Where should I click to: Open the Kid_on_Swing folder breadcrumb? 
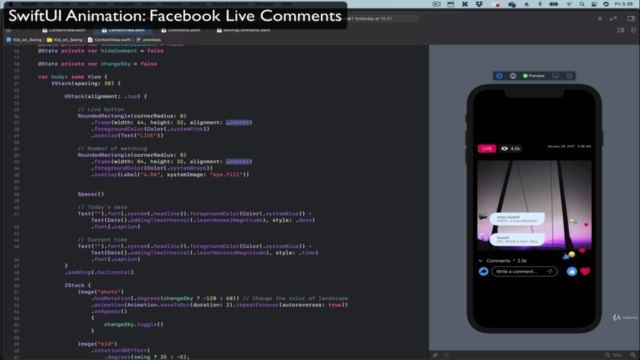tap(64, 40)
